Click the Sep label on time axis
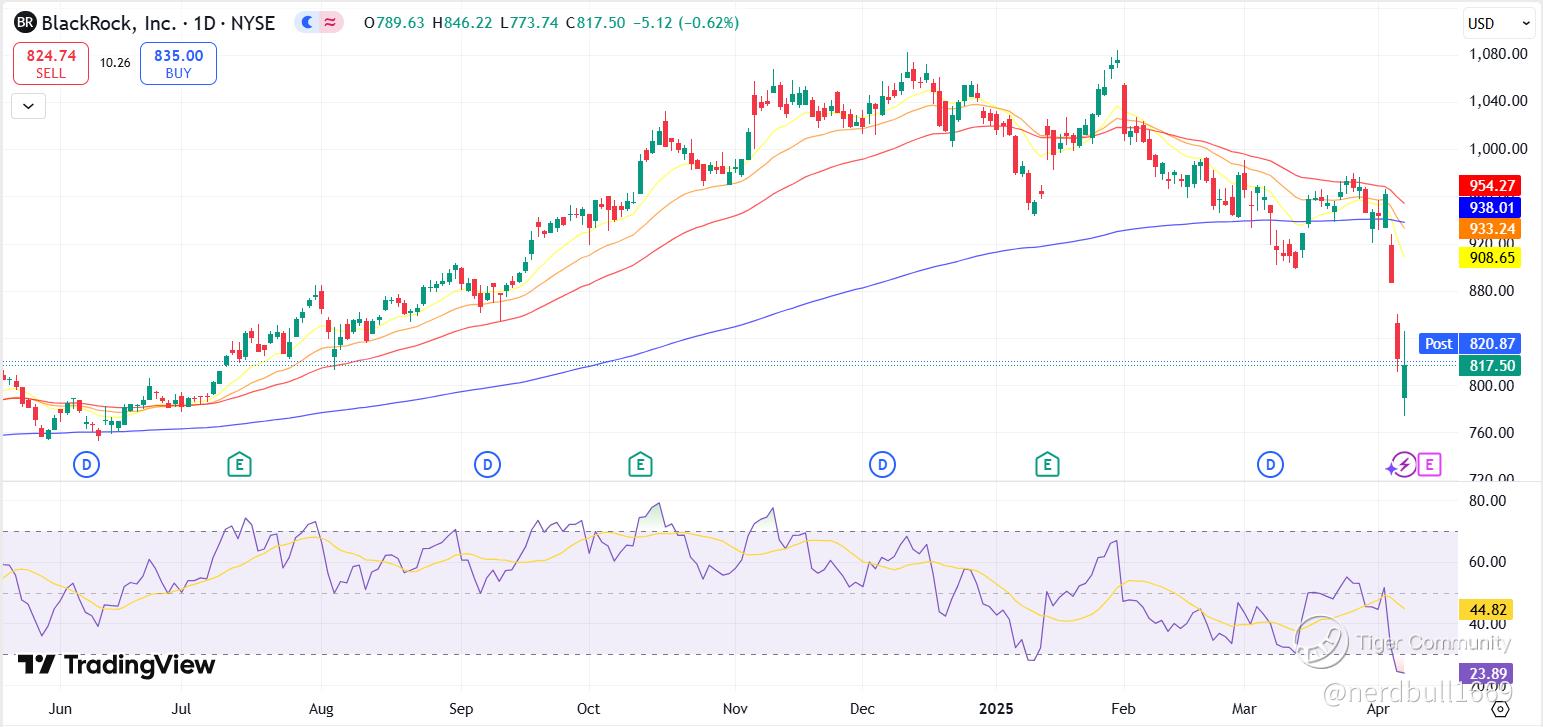 tap(460, 709)
